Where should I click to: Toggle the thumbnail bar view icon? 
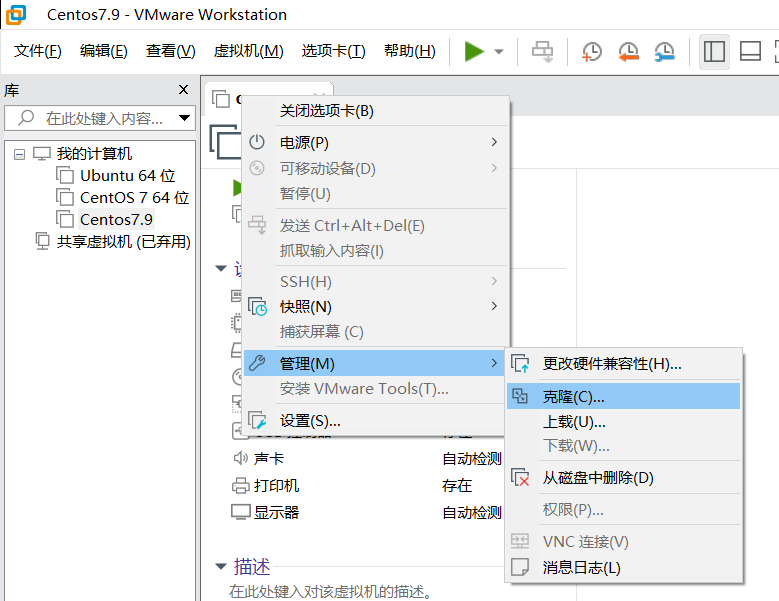(x=750, y=51)
